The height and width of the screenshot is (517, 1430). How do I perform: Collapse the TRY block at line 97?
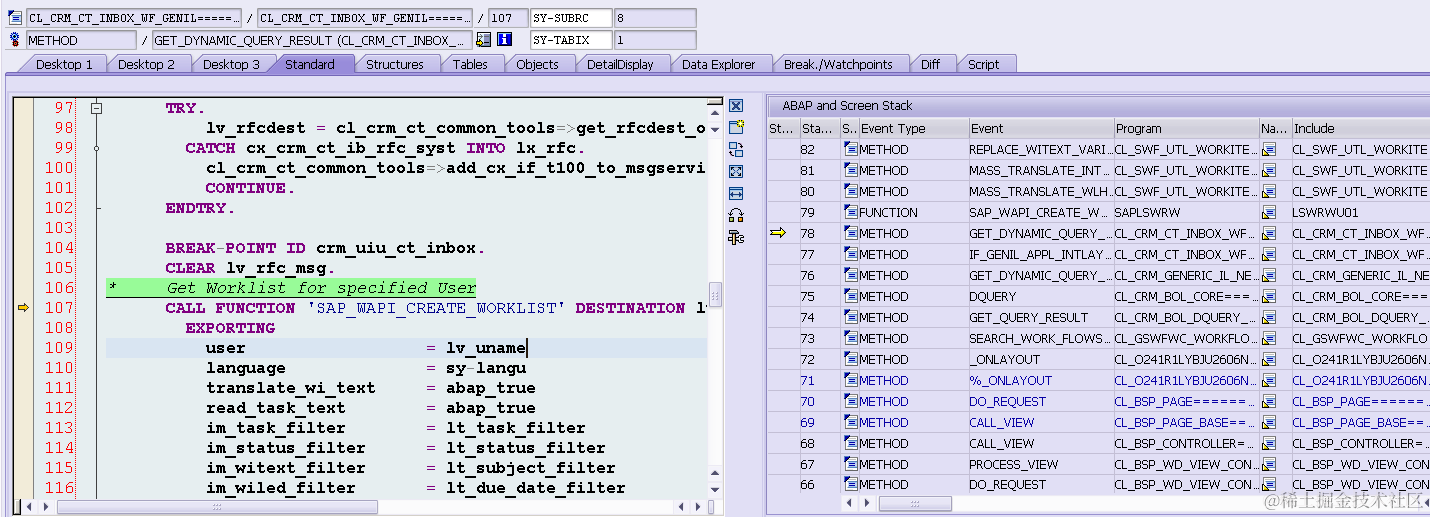[97, 108]
